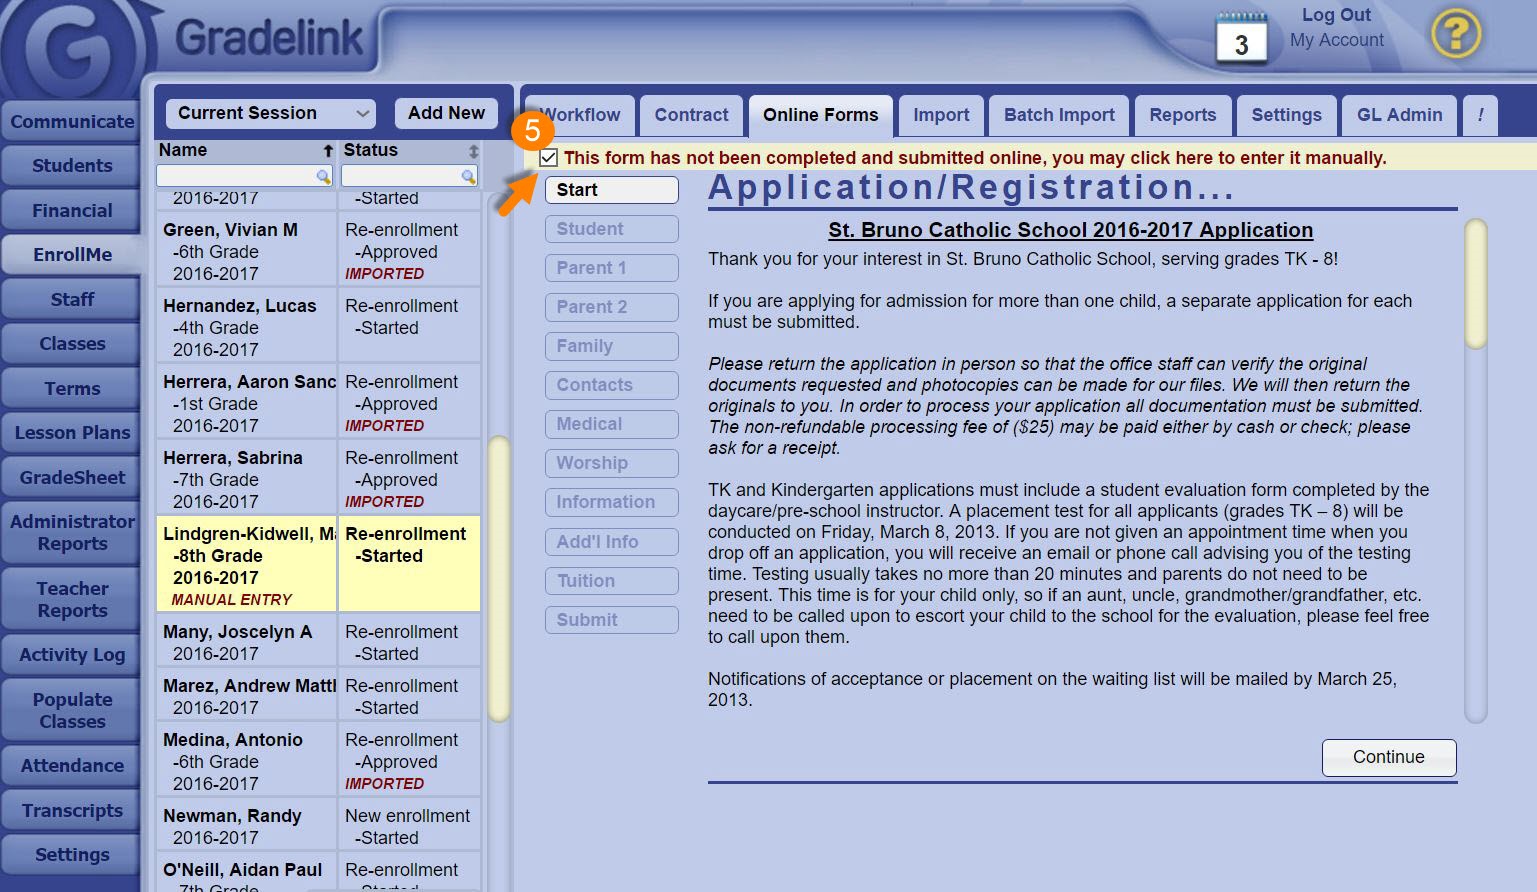This screenshot has width=1537, height=892.
Task: Open Attendance in the sidebar
Action: click(x=71, y=766)
